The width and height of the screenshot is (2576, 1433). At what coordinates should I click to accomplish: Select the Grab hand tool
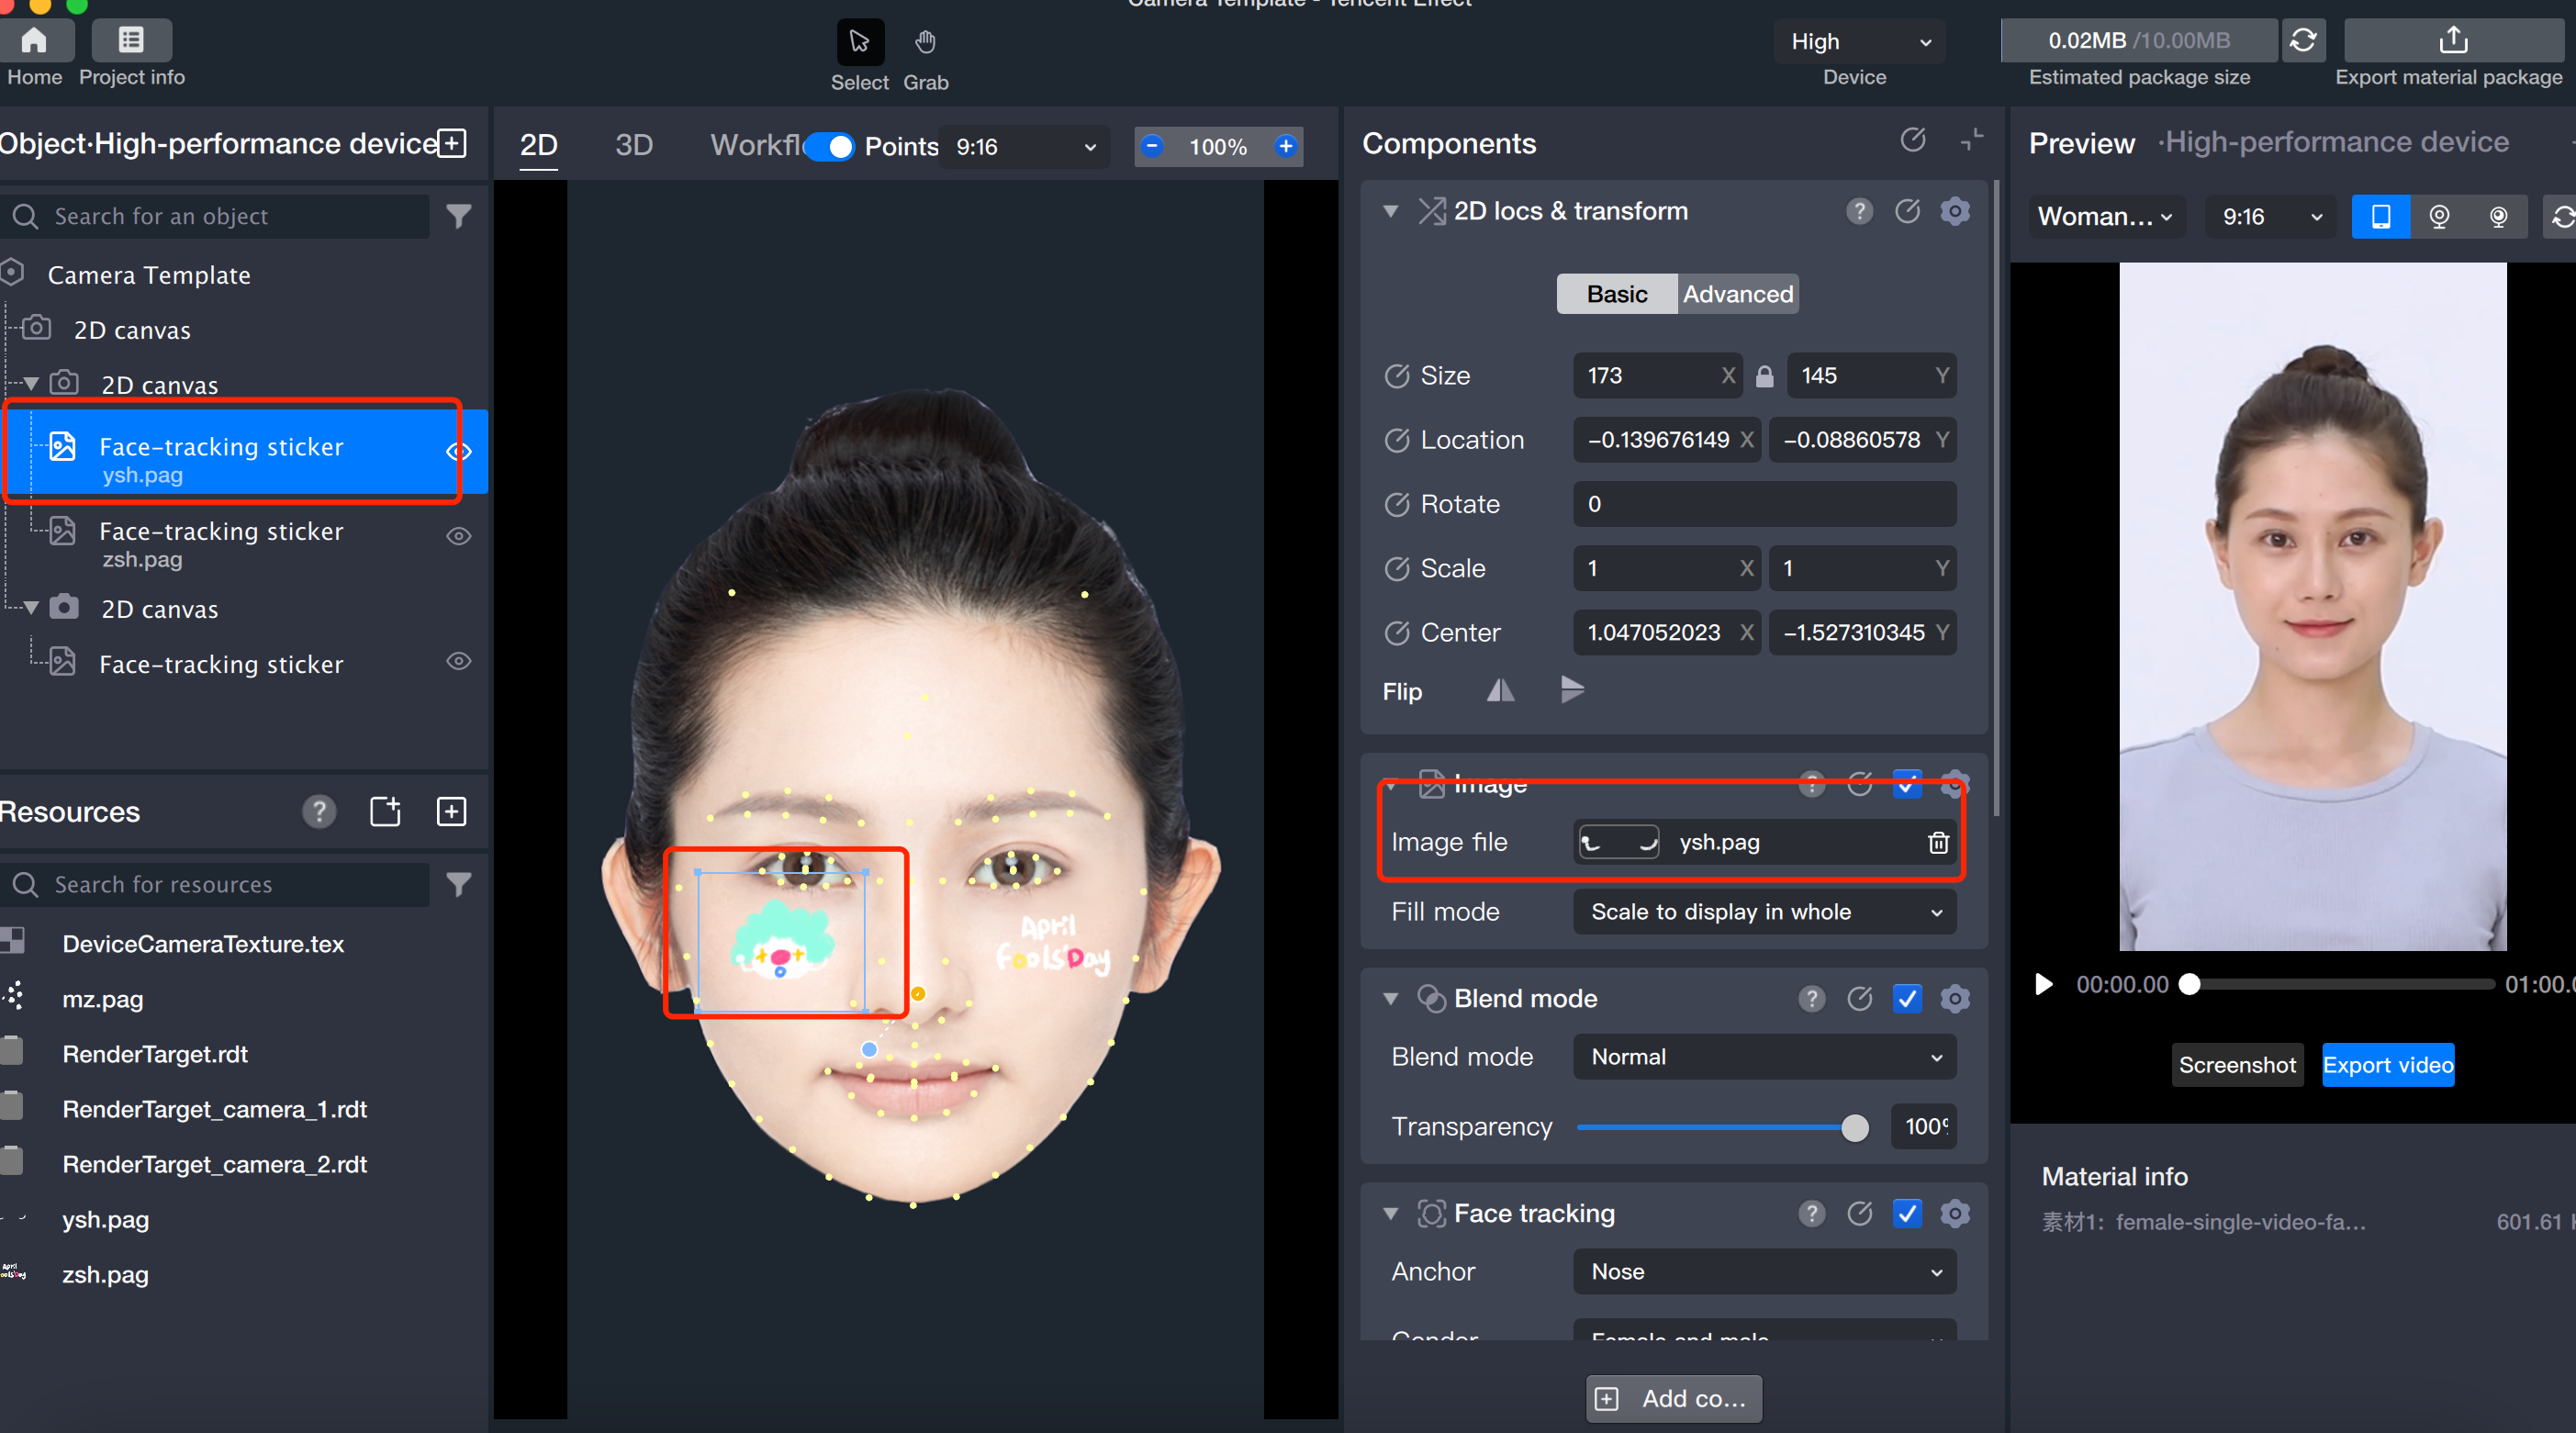point(925,42)
